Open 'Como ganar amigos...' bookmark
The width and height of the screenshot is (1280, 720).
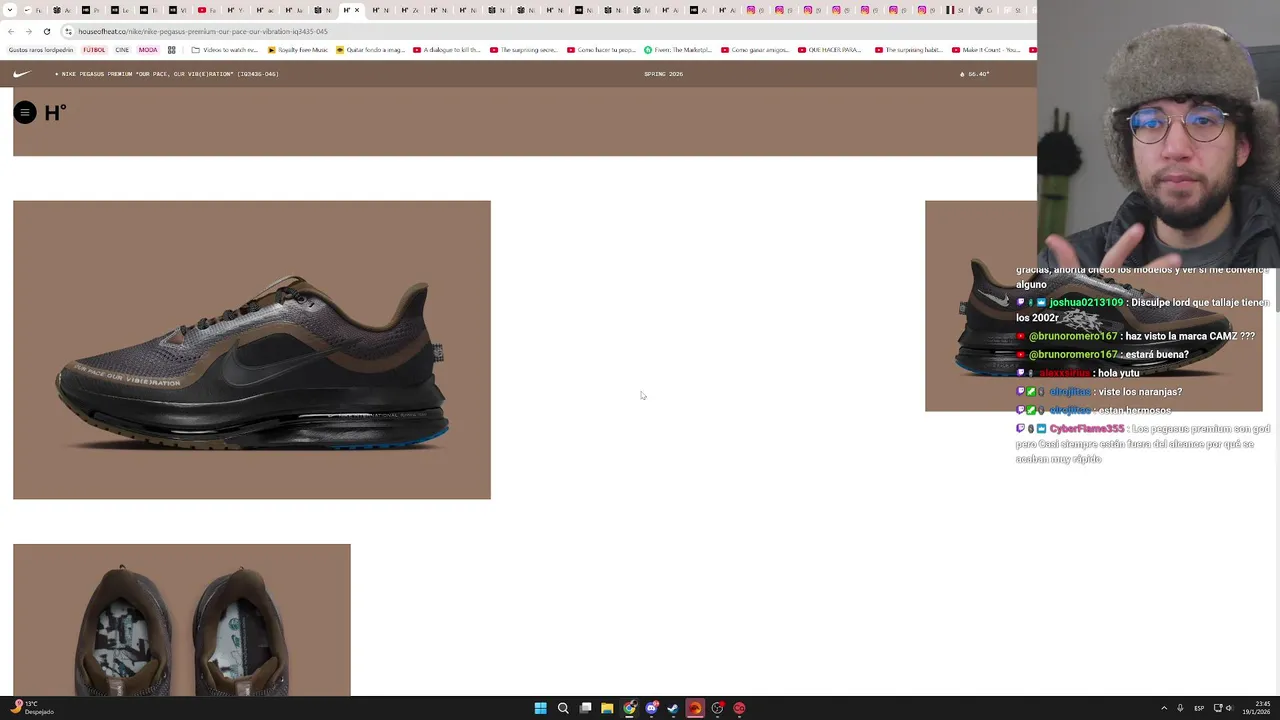(x=755, y=50)
